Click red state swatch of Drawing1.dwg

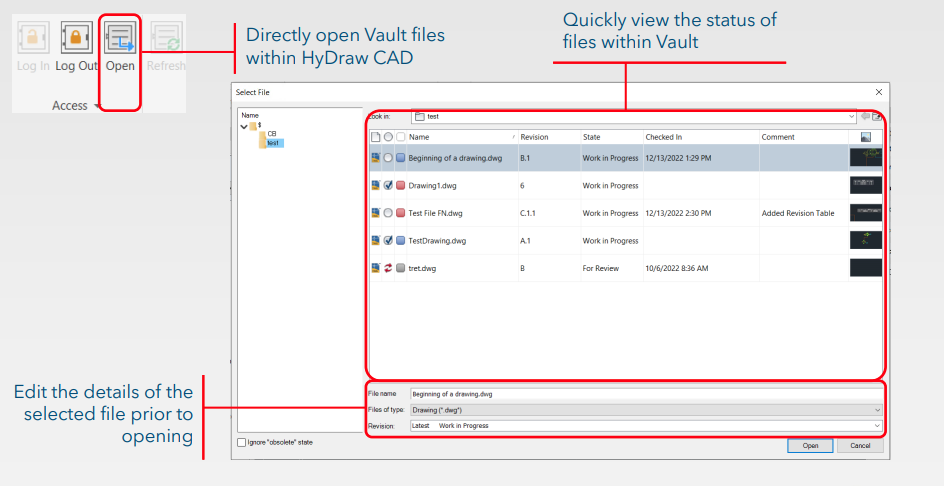click(400, 185)
